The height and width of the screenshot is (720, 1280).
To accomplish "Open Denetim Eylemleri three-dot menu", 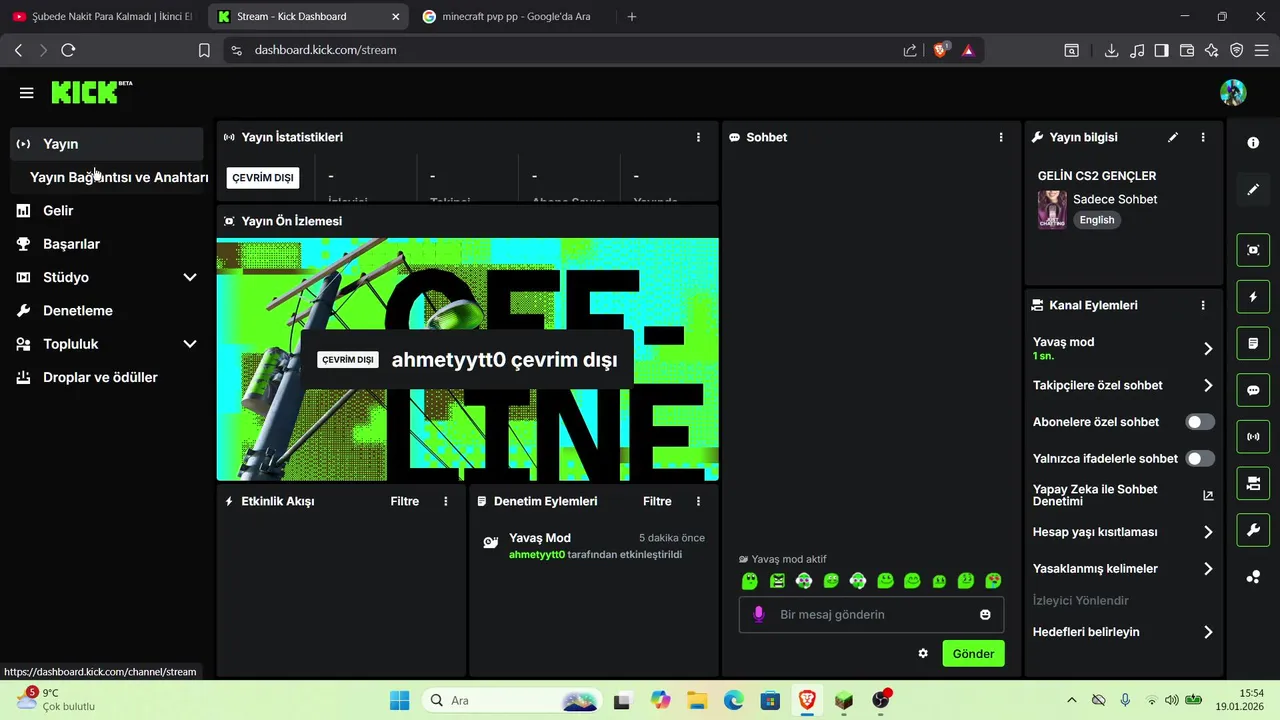I will tap(698, 501).
